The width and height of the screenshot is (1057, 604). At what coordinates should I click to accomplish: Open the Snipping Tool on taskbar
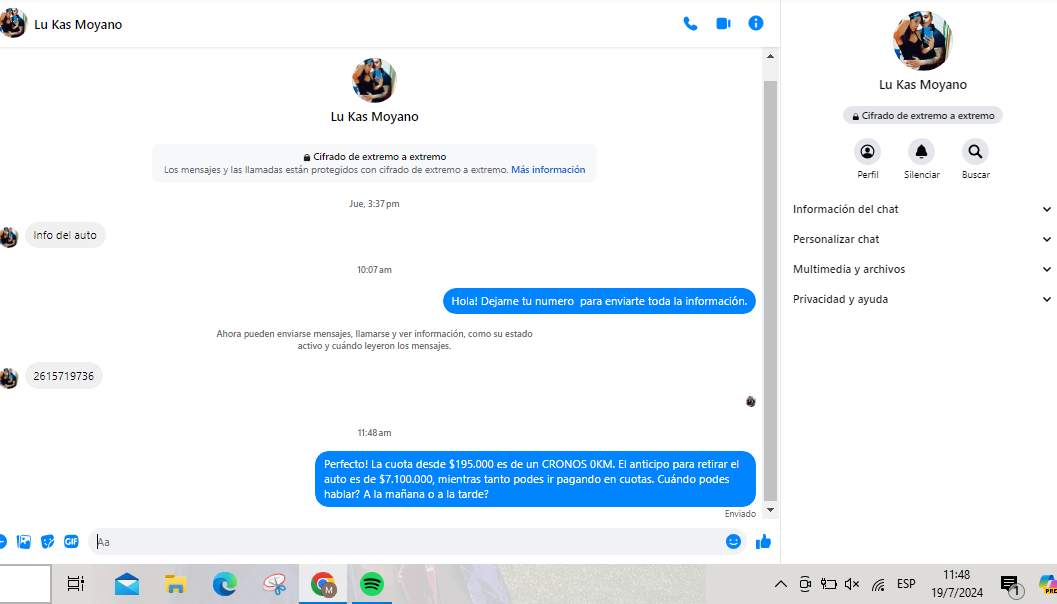[x=274, y=584]
